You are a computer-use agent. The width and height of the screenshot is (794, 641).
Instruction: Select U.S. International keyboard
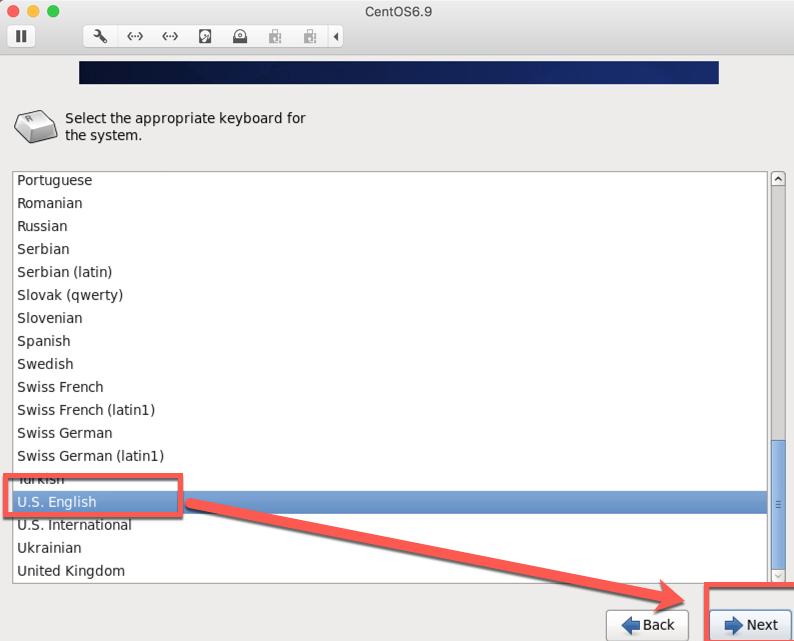click(74, 525)
